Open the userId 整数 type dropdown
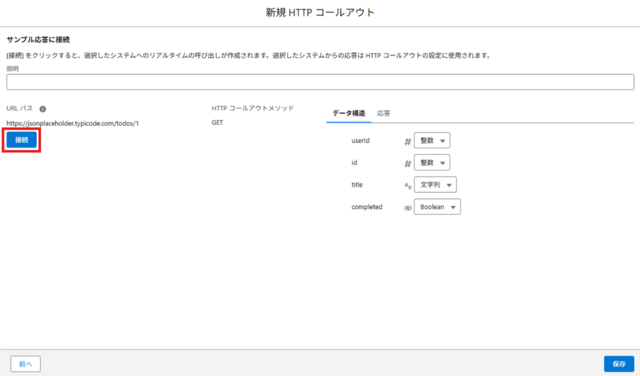 (x=432, y=140)
